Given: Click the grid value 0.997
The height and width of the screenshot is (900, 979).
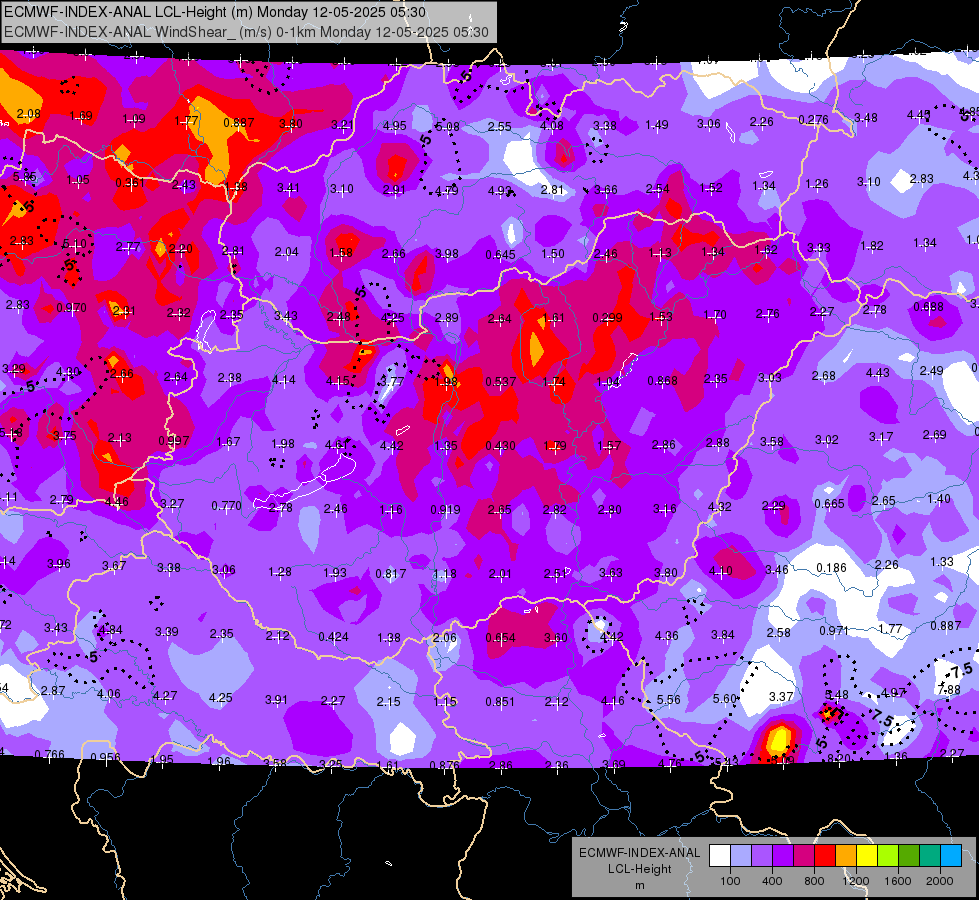Looking at the screenshot, I should click(x=174, y=441).
